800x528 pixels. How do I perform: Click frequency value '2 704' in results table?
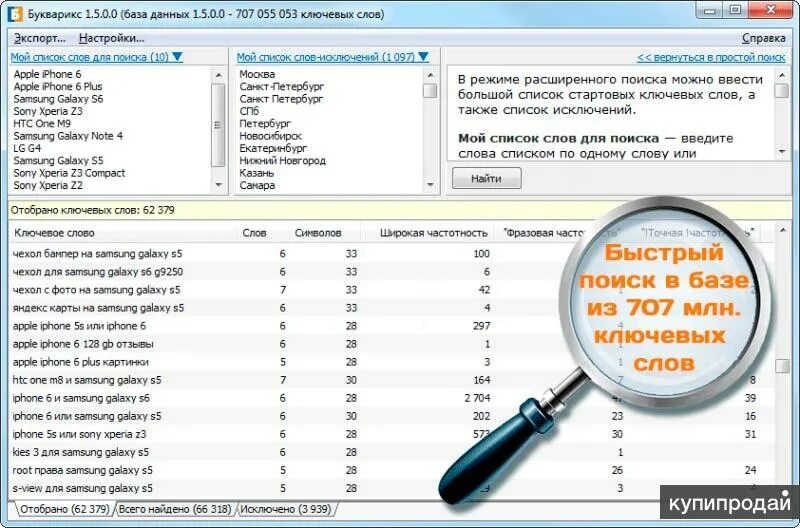coord(477,398)
